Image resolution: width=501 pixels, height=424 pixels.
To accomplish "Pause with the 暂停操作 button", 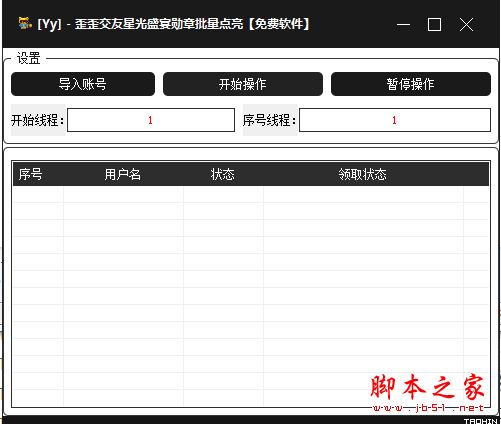I will (411, 84).
